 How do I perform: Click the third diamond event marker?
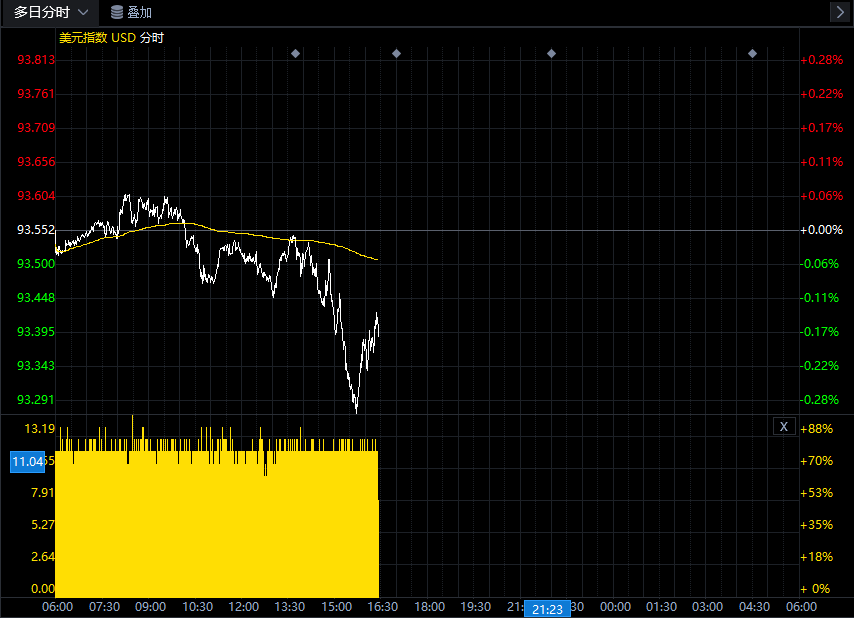pos(551,53)
